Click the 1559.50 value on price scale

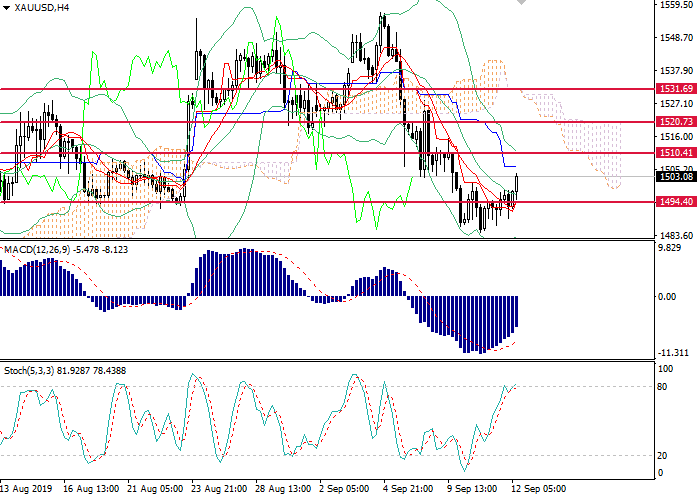coord(676,5)
